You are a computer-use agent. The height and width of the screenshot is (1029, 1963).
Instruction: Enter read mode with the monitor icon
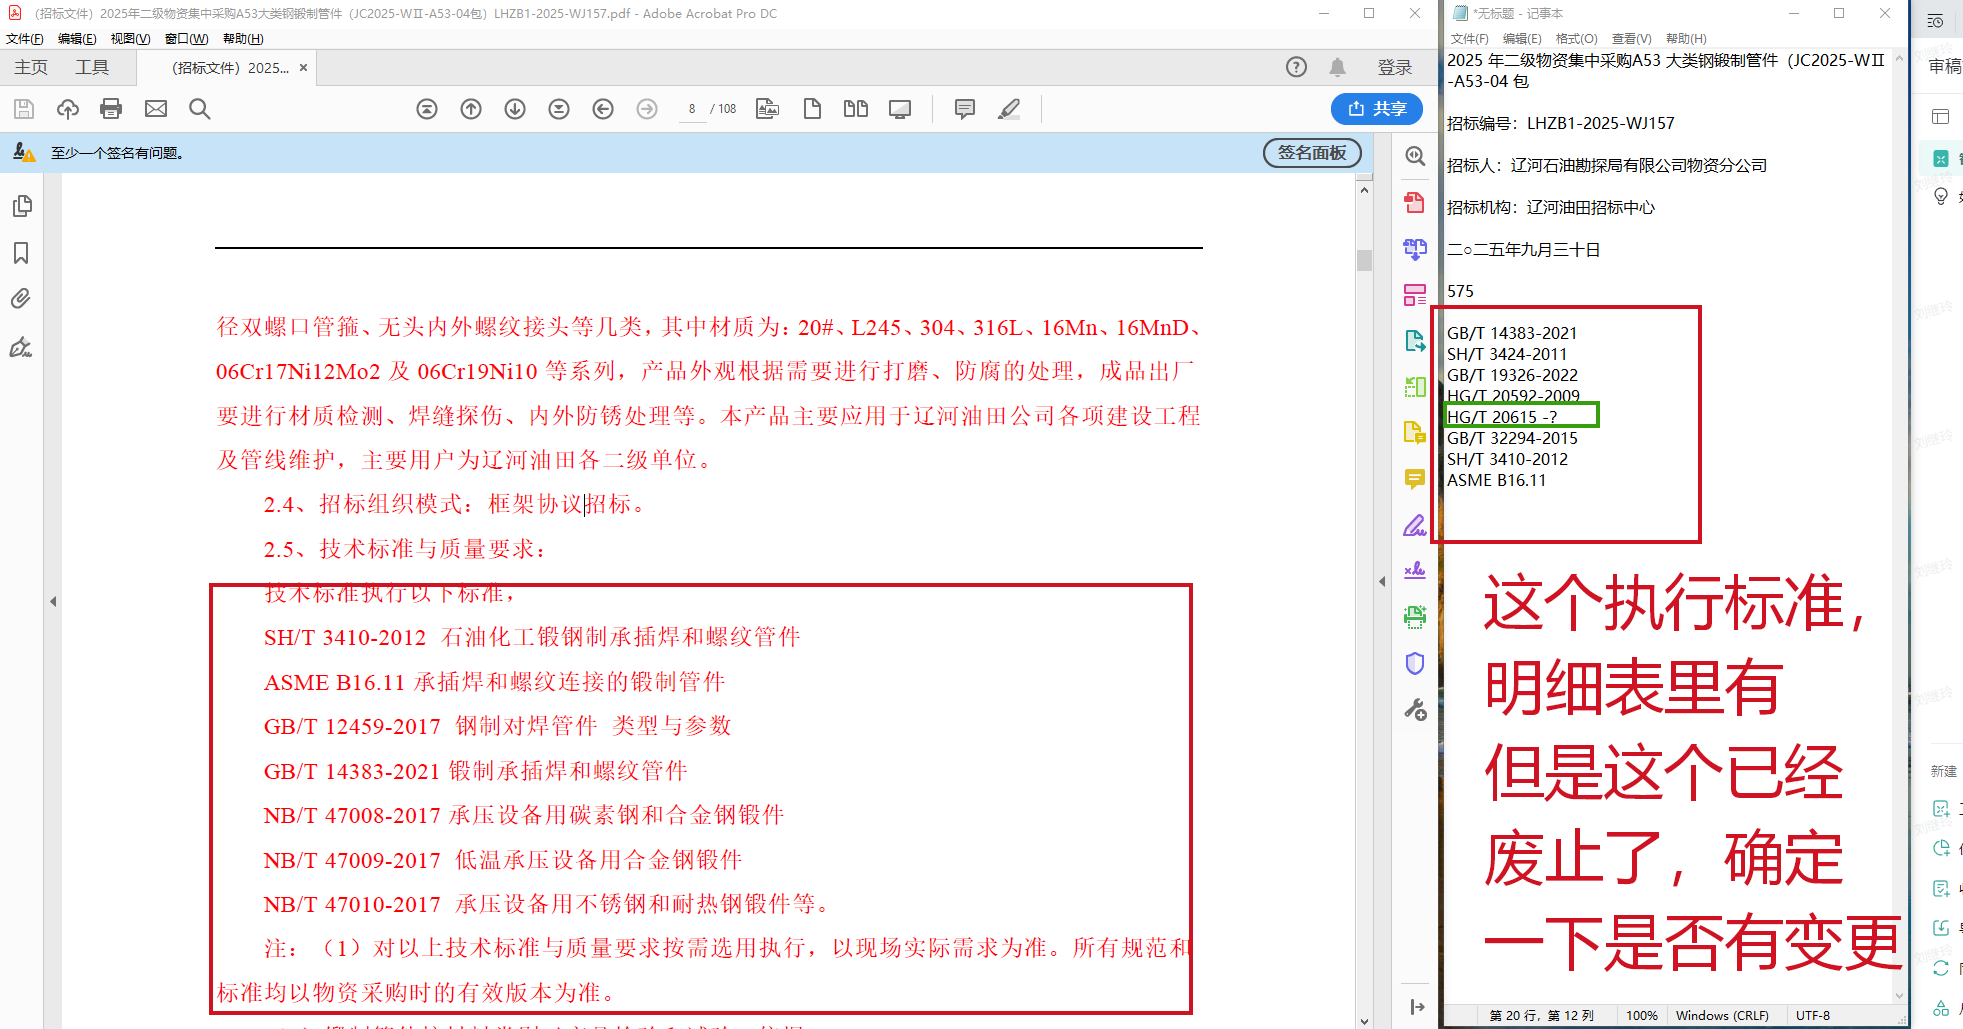click(x=900, y=109)
